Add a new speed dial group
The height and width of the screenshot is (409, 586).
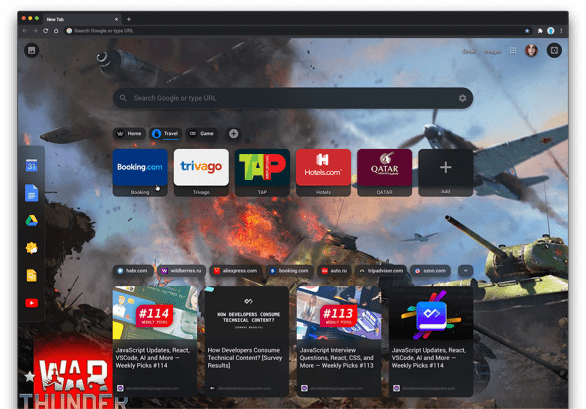(234, 133)
